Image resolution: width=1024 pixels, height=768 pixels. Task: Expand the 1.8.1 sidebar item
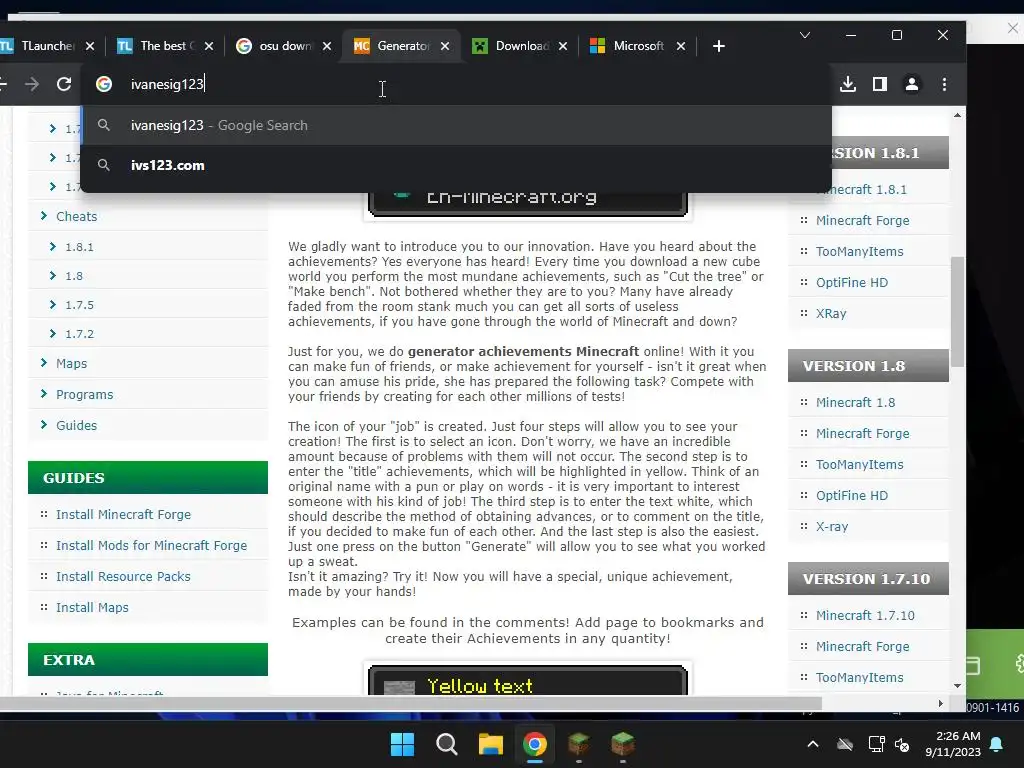coord(79,247)
